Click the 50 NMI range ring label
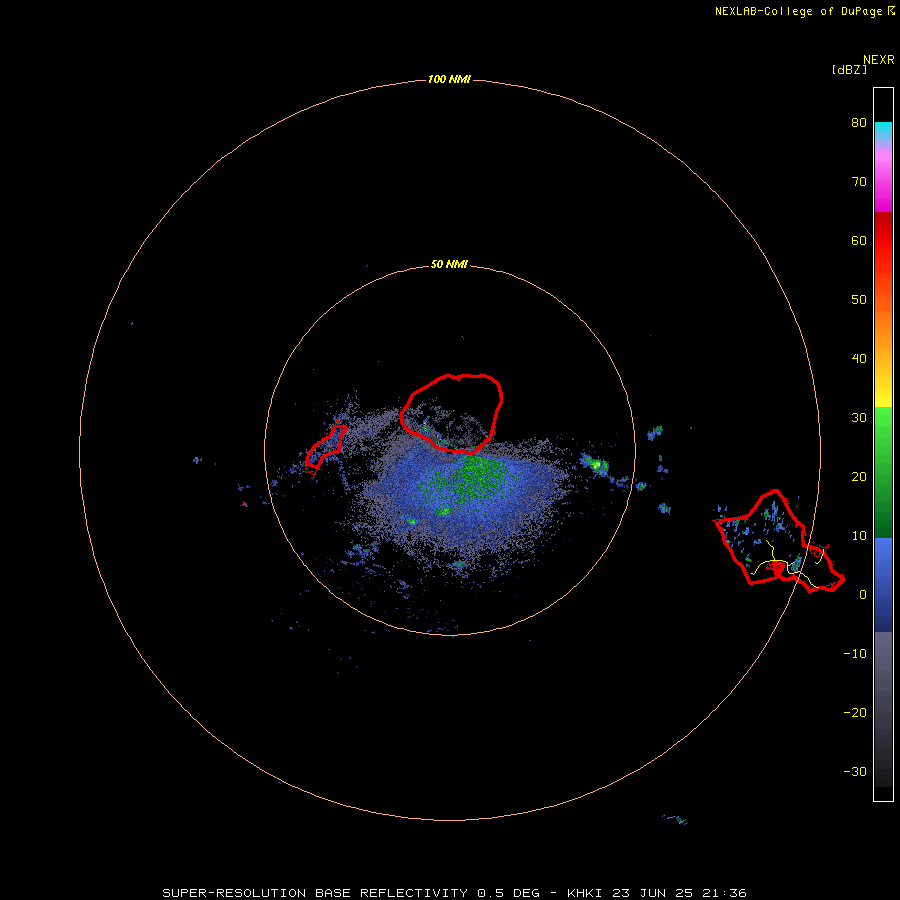 tap(449, 265)
